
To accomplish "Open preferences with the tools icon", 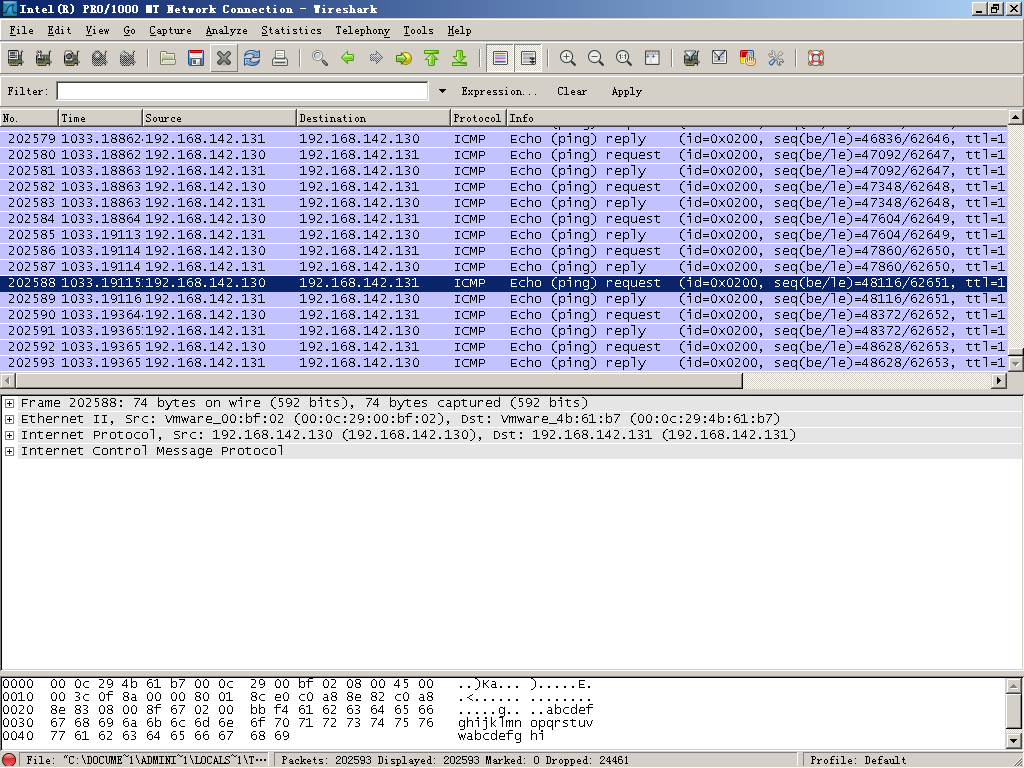I will (776, 58).
